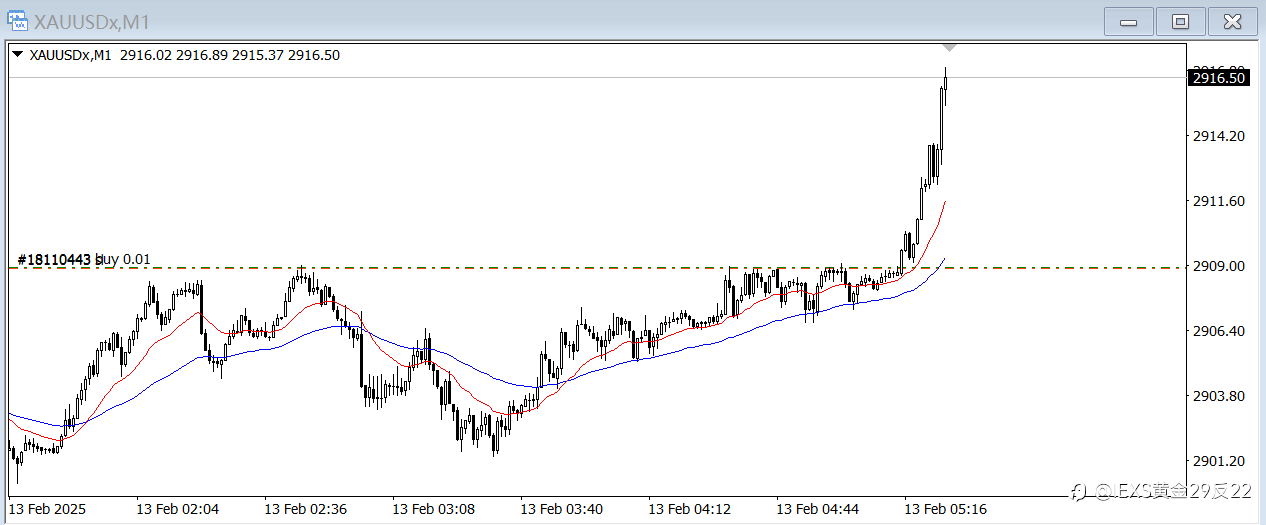1266x525 pixels.
Task: Click the 13 Feb 02:04 time label
Action: click(x=177, y=509)
